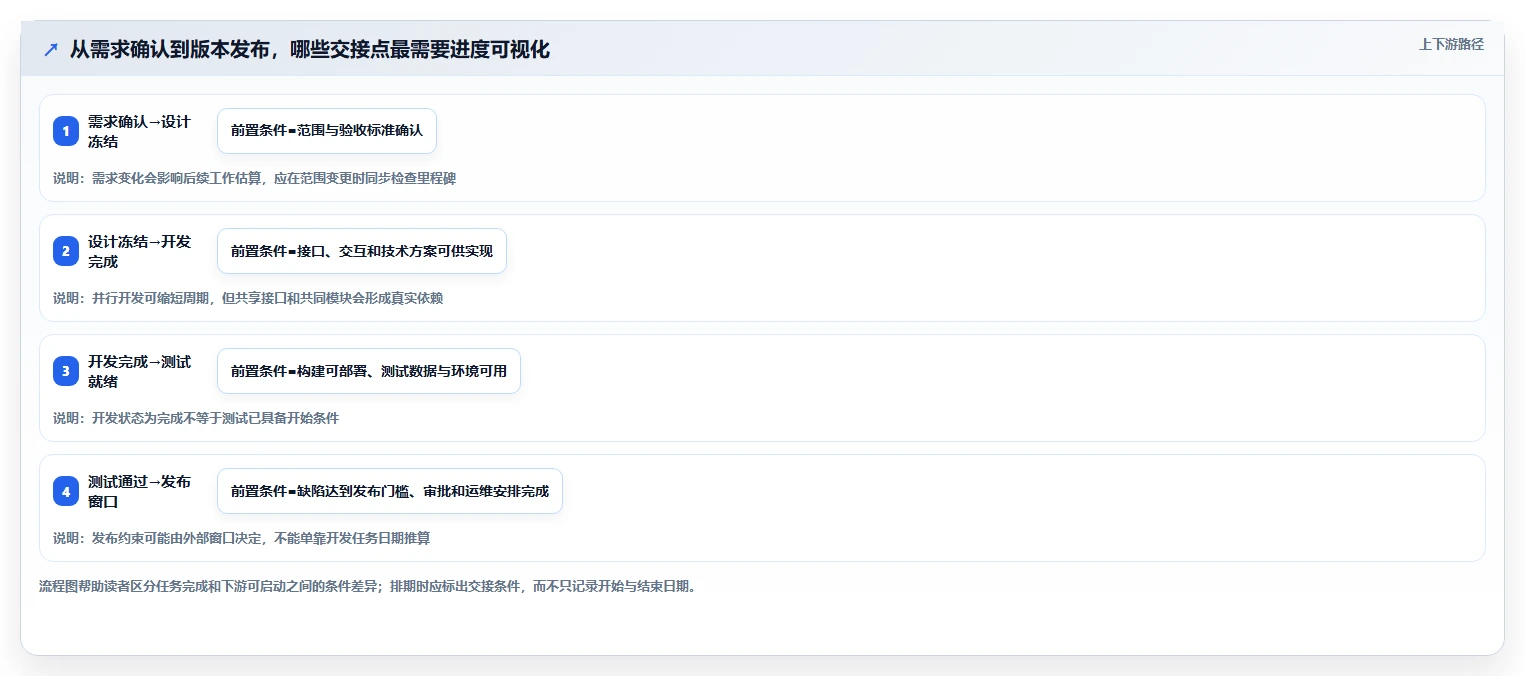Select the step 4 number badge
This screenshot has height=676, width=1525.
[x=66, y=491]
